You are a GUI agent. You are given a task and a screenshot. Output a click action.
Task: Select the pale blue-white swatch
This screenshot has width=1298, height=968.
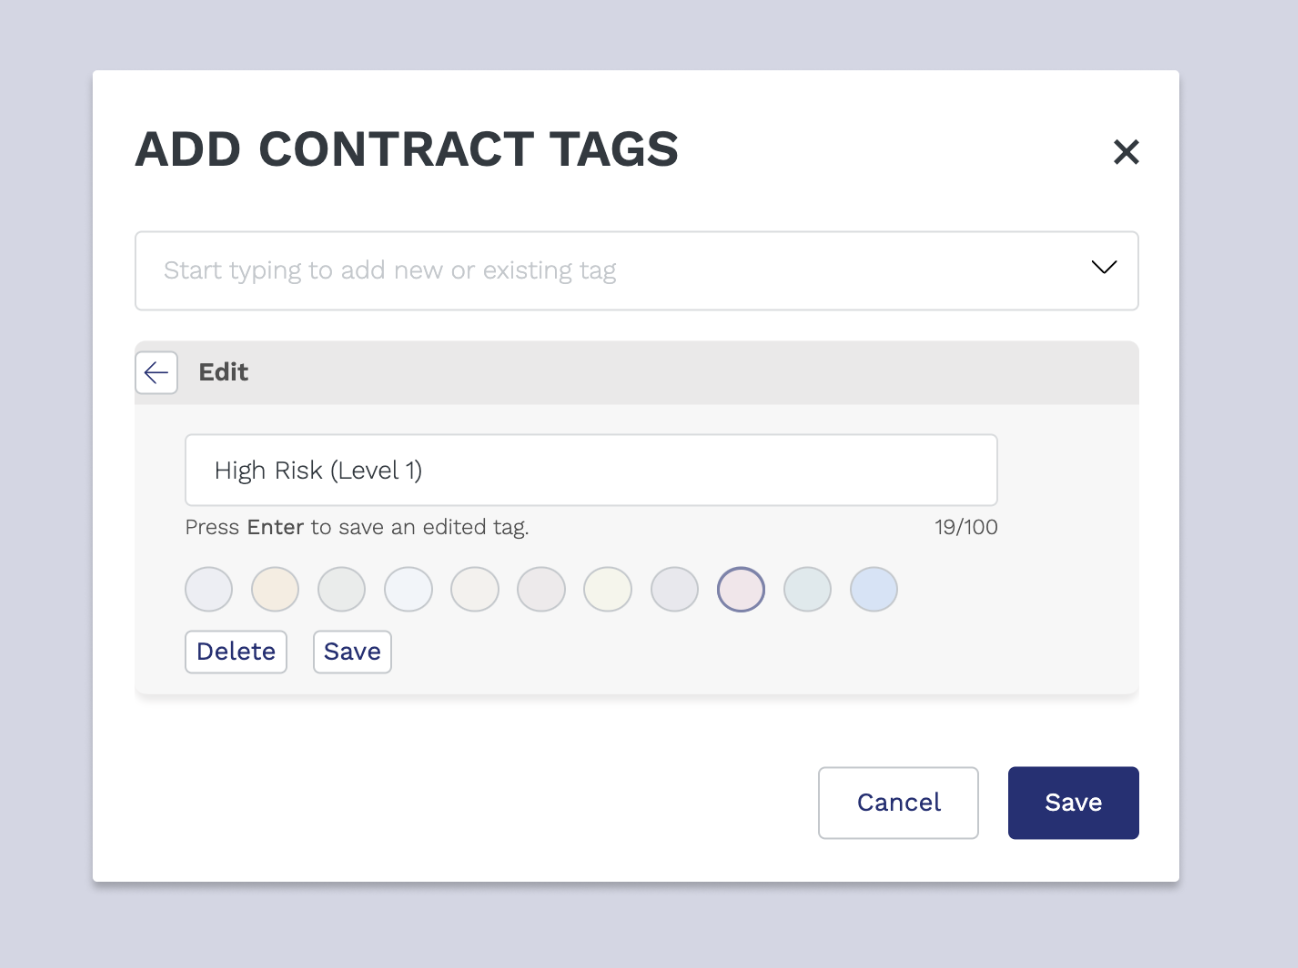point(407,589)
